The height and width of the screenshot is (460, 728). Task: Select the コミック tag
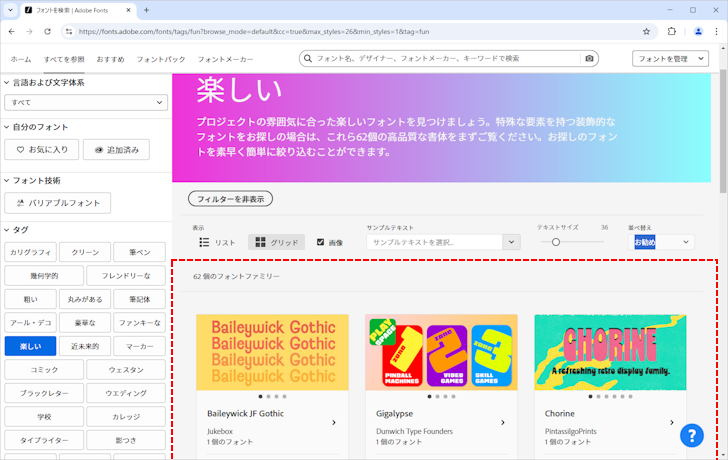point(44,369)
